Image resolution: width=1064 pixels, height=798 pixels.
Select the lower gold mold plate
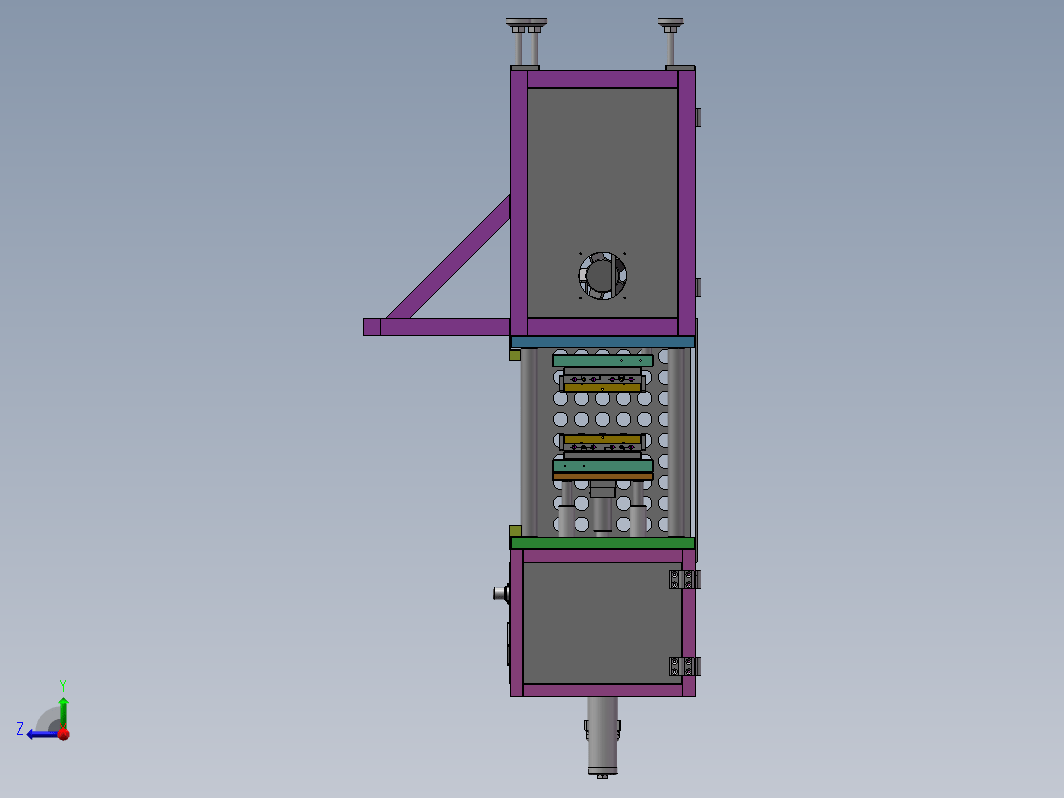(603, 440)
